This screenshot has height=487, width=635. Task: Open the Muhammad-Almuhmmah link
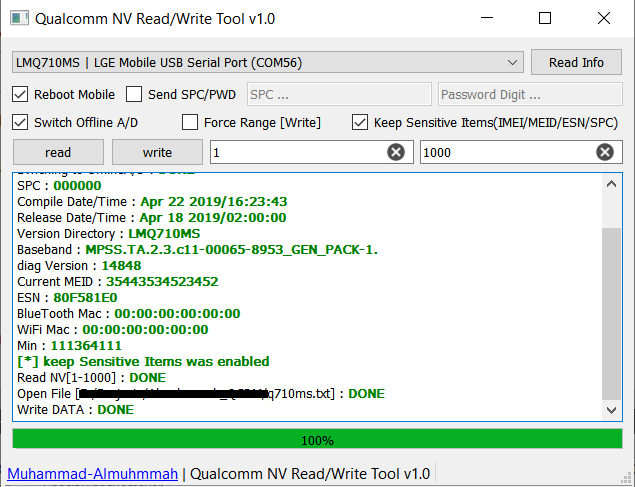(92, 474)
